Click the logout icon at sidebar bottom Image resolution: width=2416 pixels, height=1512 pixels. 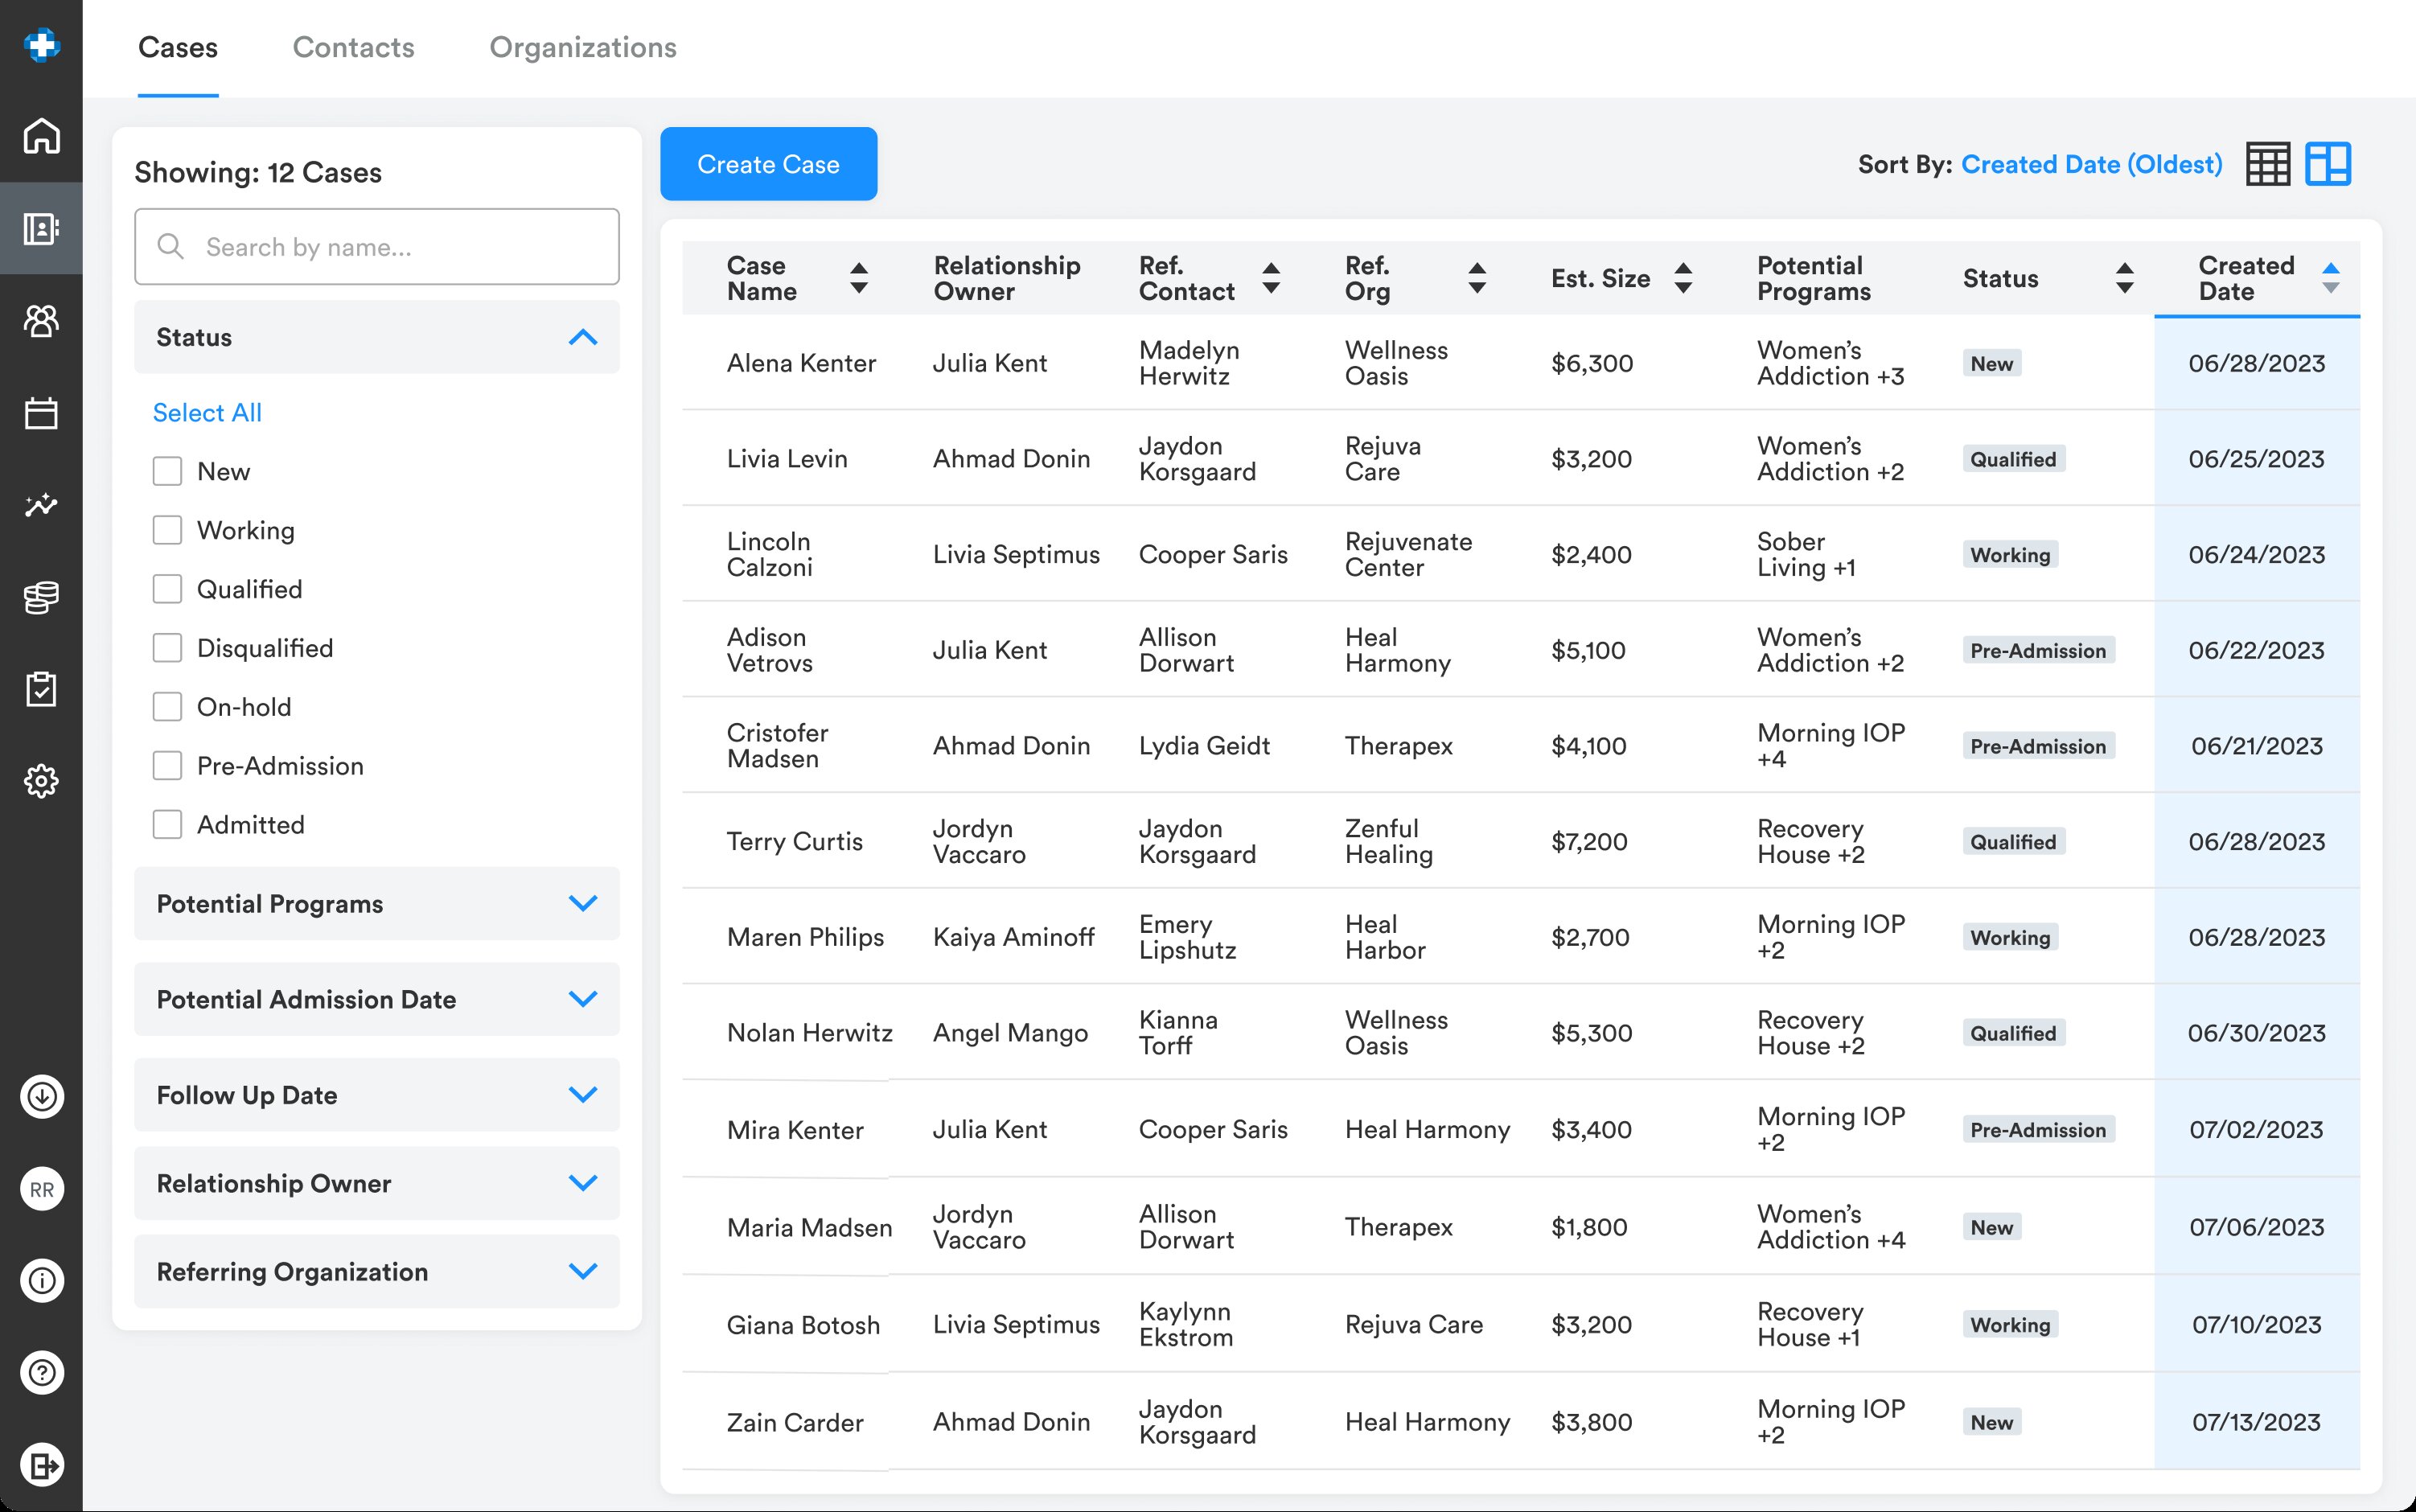41,1465
